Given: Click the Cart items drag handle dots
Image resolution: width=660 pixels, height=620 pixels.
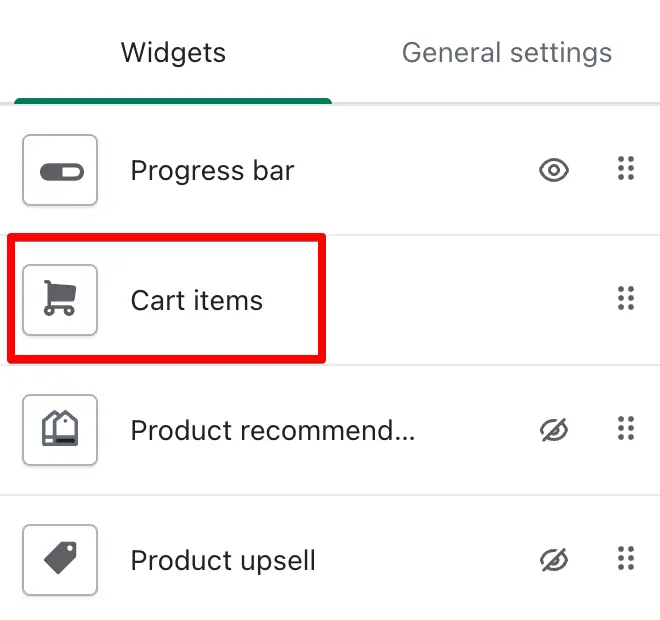Looking at the screenshot, I should [x=626, y=298].
